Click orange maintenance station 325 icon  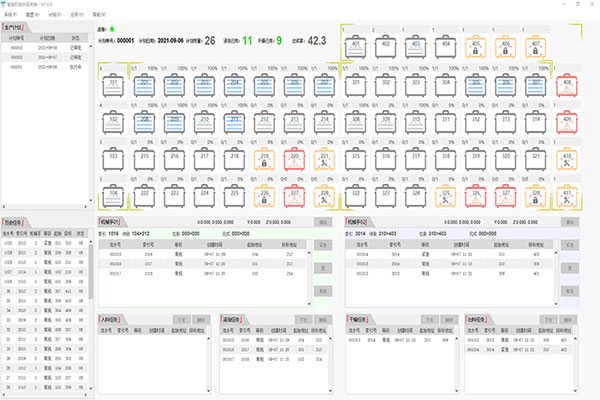pos(446,196)
